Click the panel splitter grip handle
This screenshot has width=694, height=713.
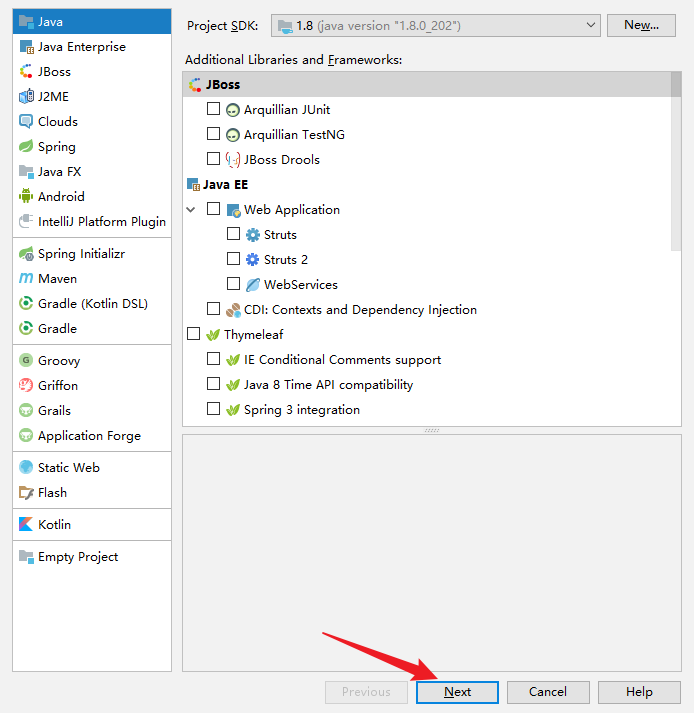432,430
